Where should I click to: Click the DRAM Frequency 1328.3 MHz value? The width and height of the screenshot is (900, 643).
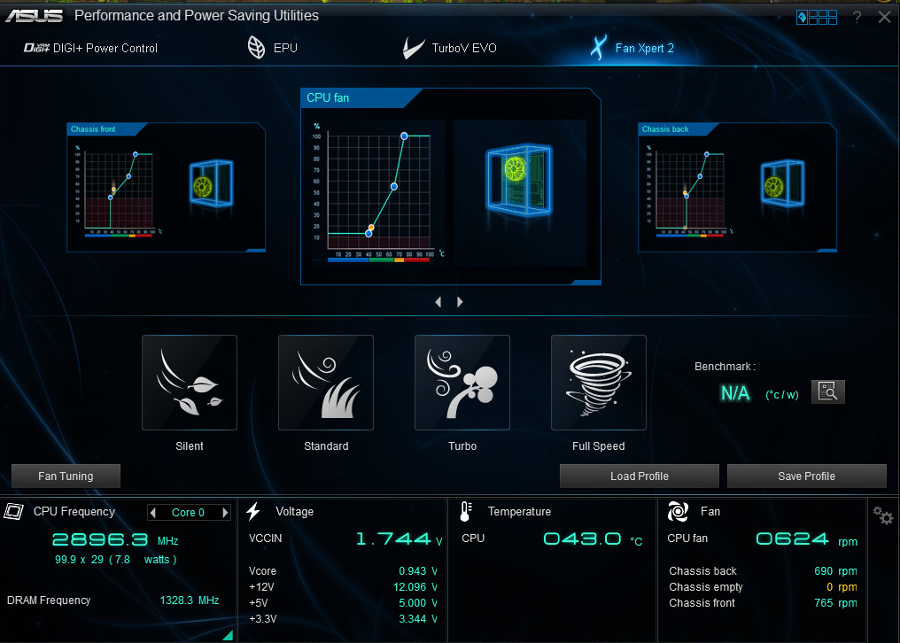[189, 601]
